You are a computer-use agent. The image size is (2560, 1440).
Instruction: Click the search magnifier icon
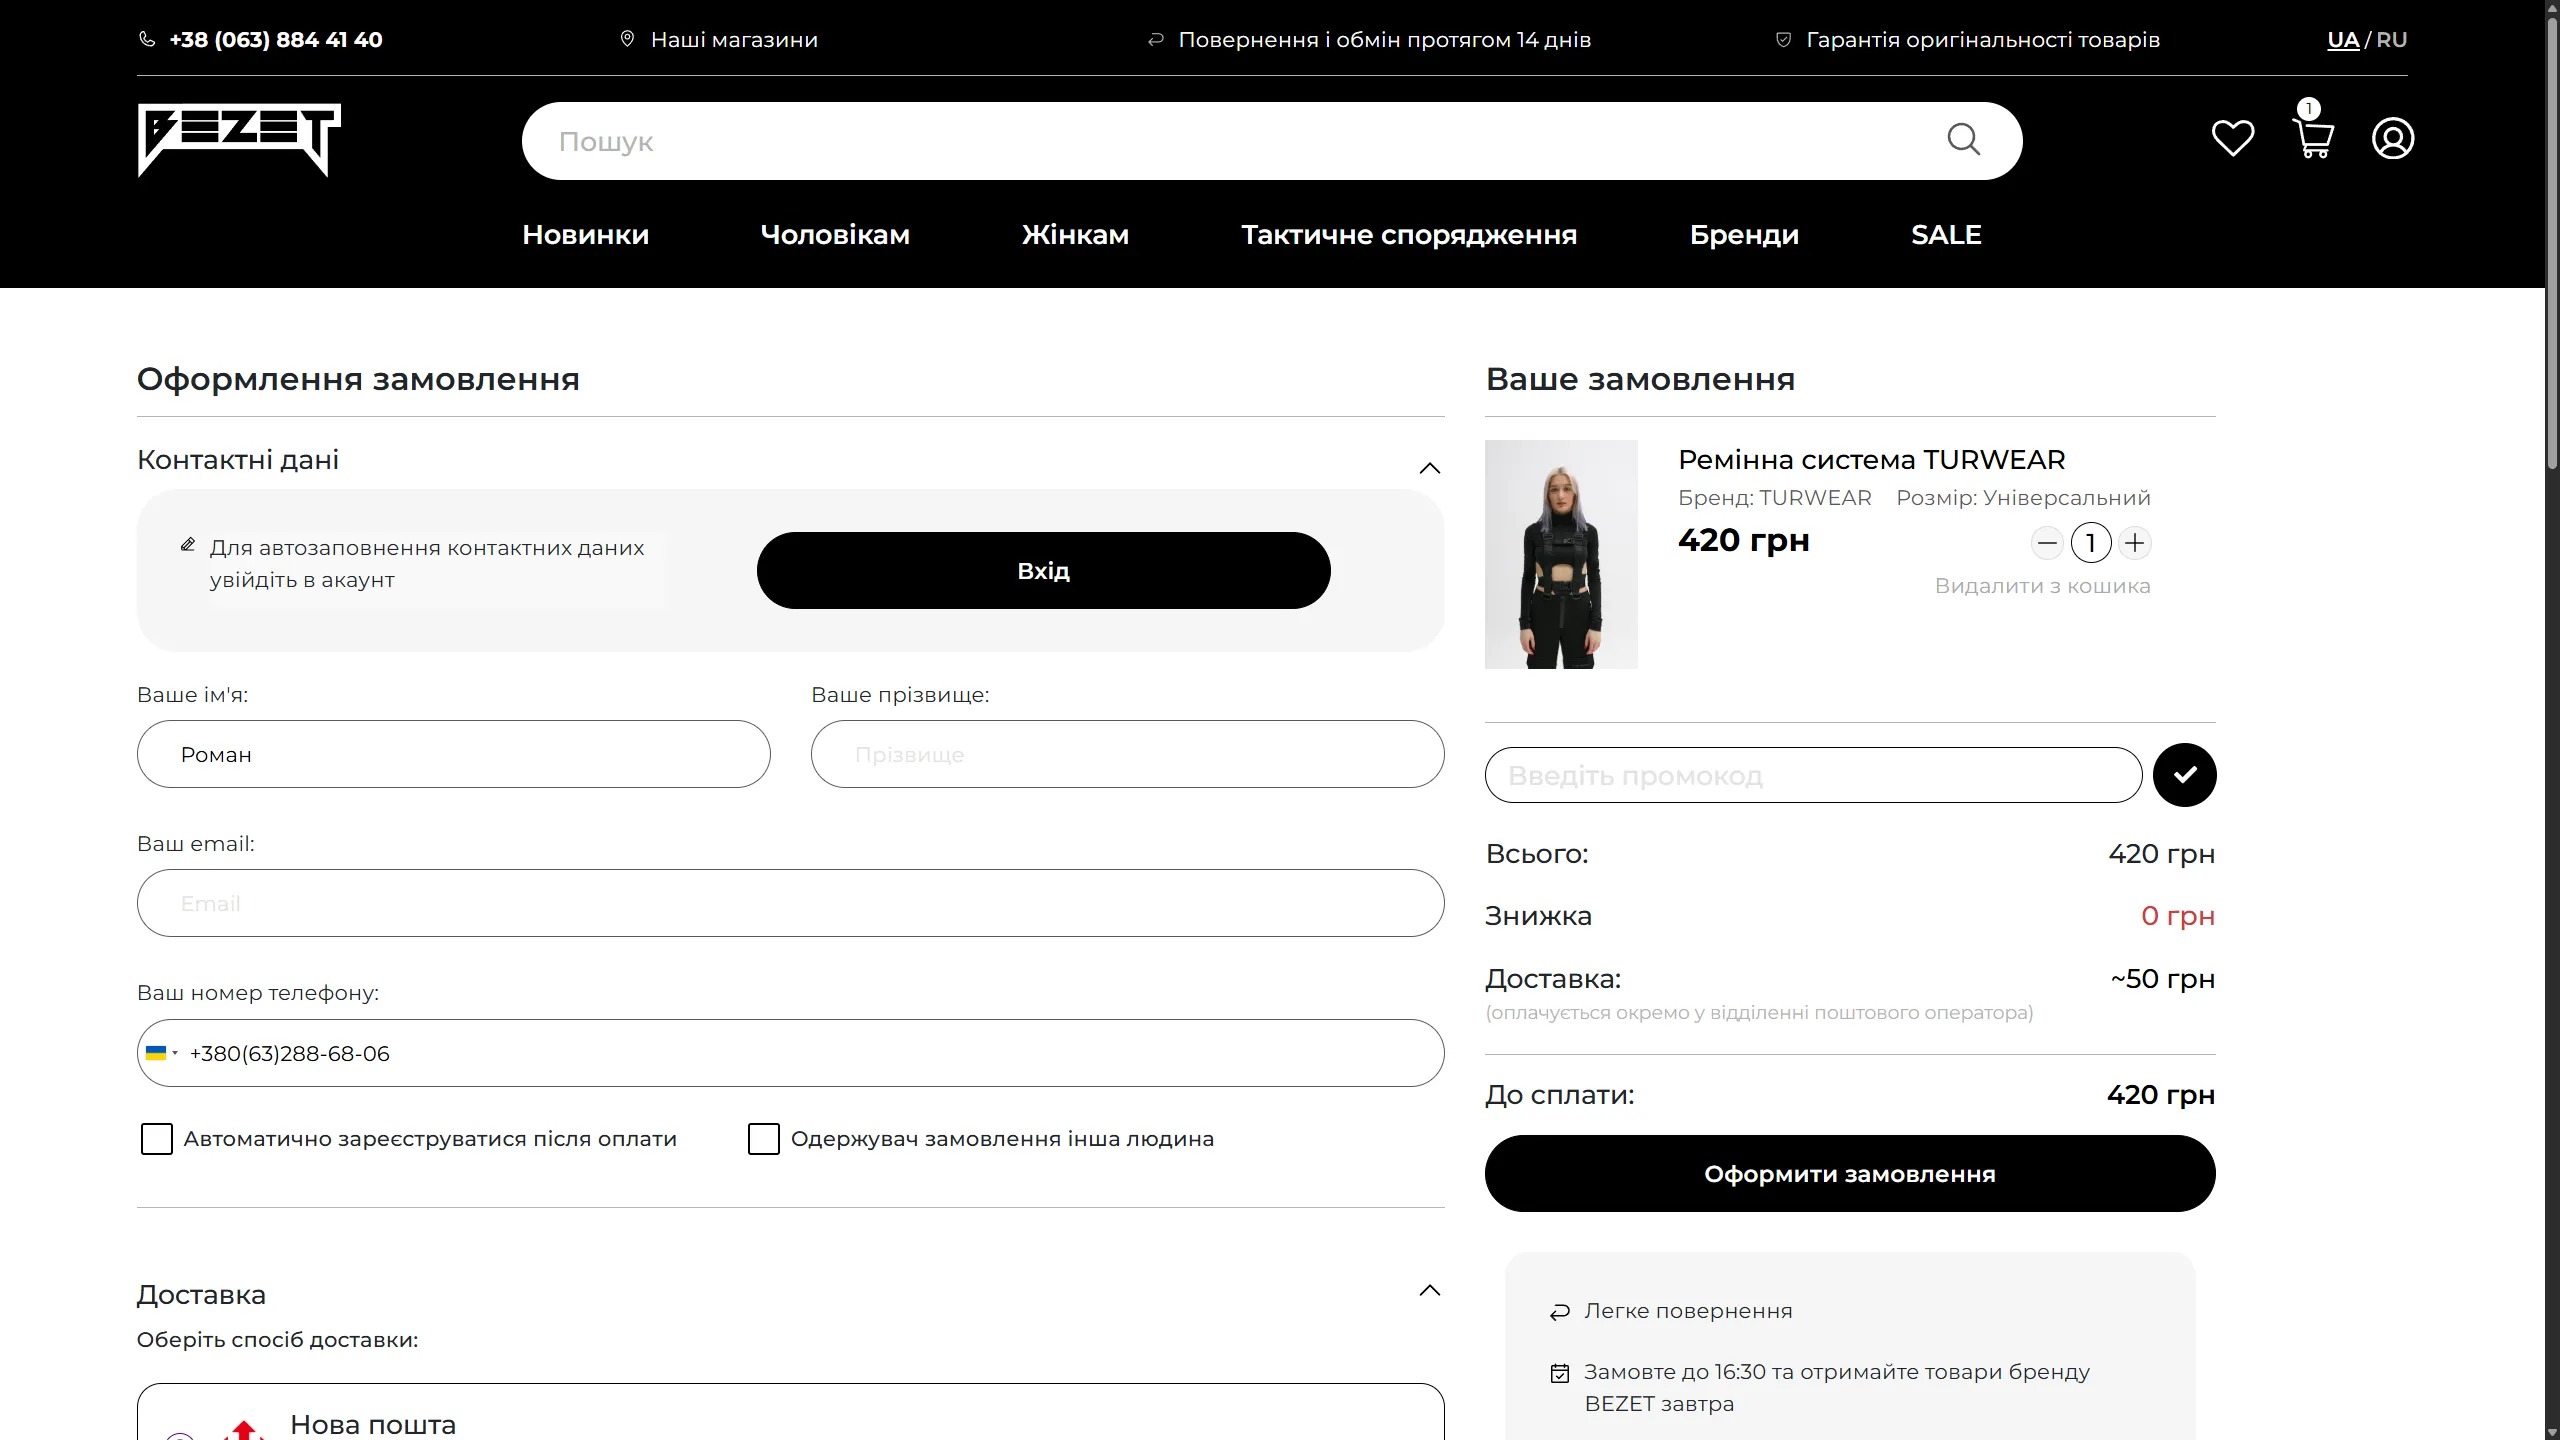1963,140
